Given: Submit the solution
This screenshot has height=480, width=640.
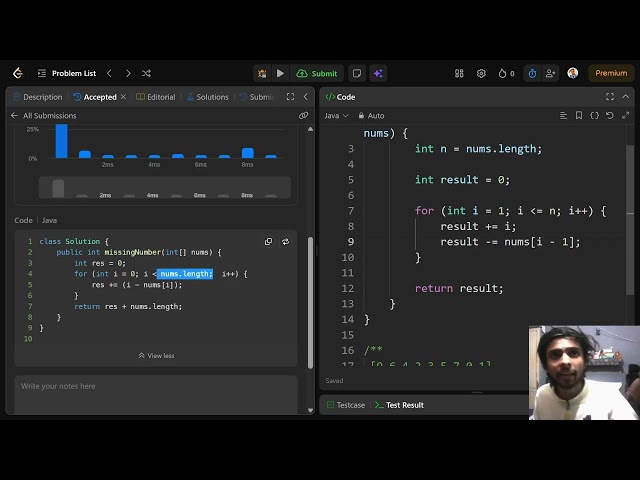Looking at the screenshot, I should point(317,73).
